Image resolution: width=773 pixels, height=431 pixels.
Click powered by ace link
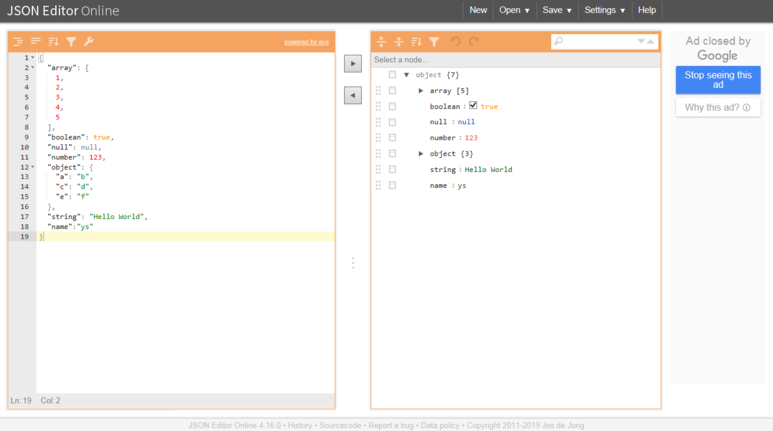[306, 42]
